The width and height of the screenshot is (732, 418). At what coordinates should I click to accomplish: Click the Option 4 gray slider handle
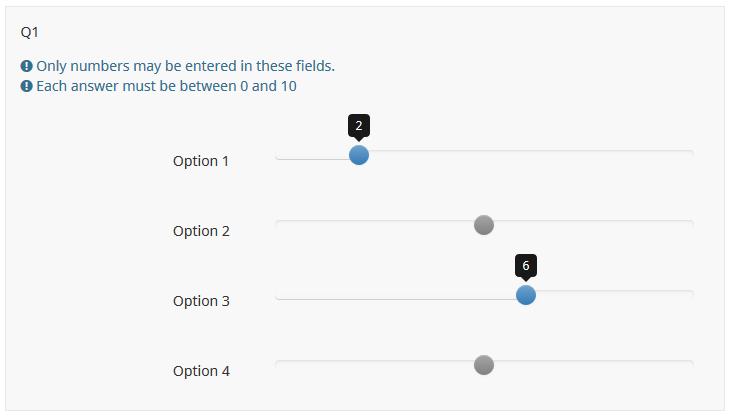pos(484,365)
